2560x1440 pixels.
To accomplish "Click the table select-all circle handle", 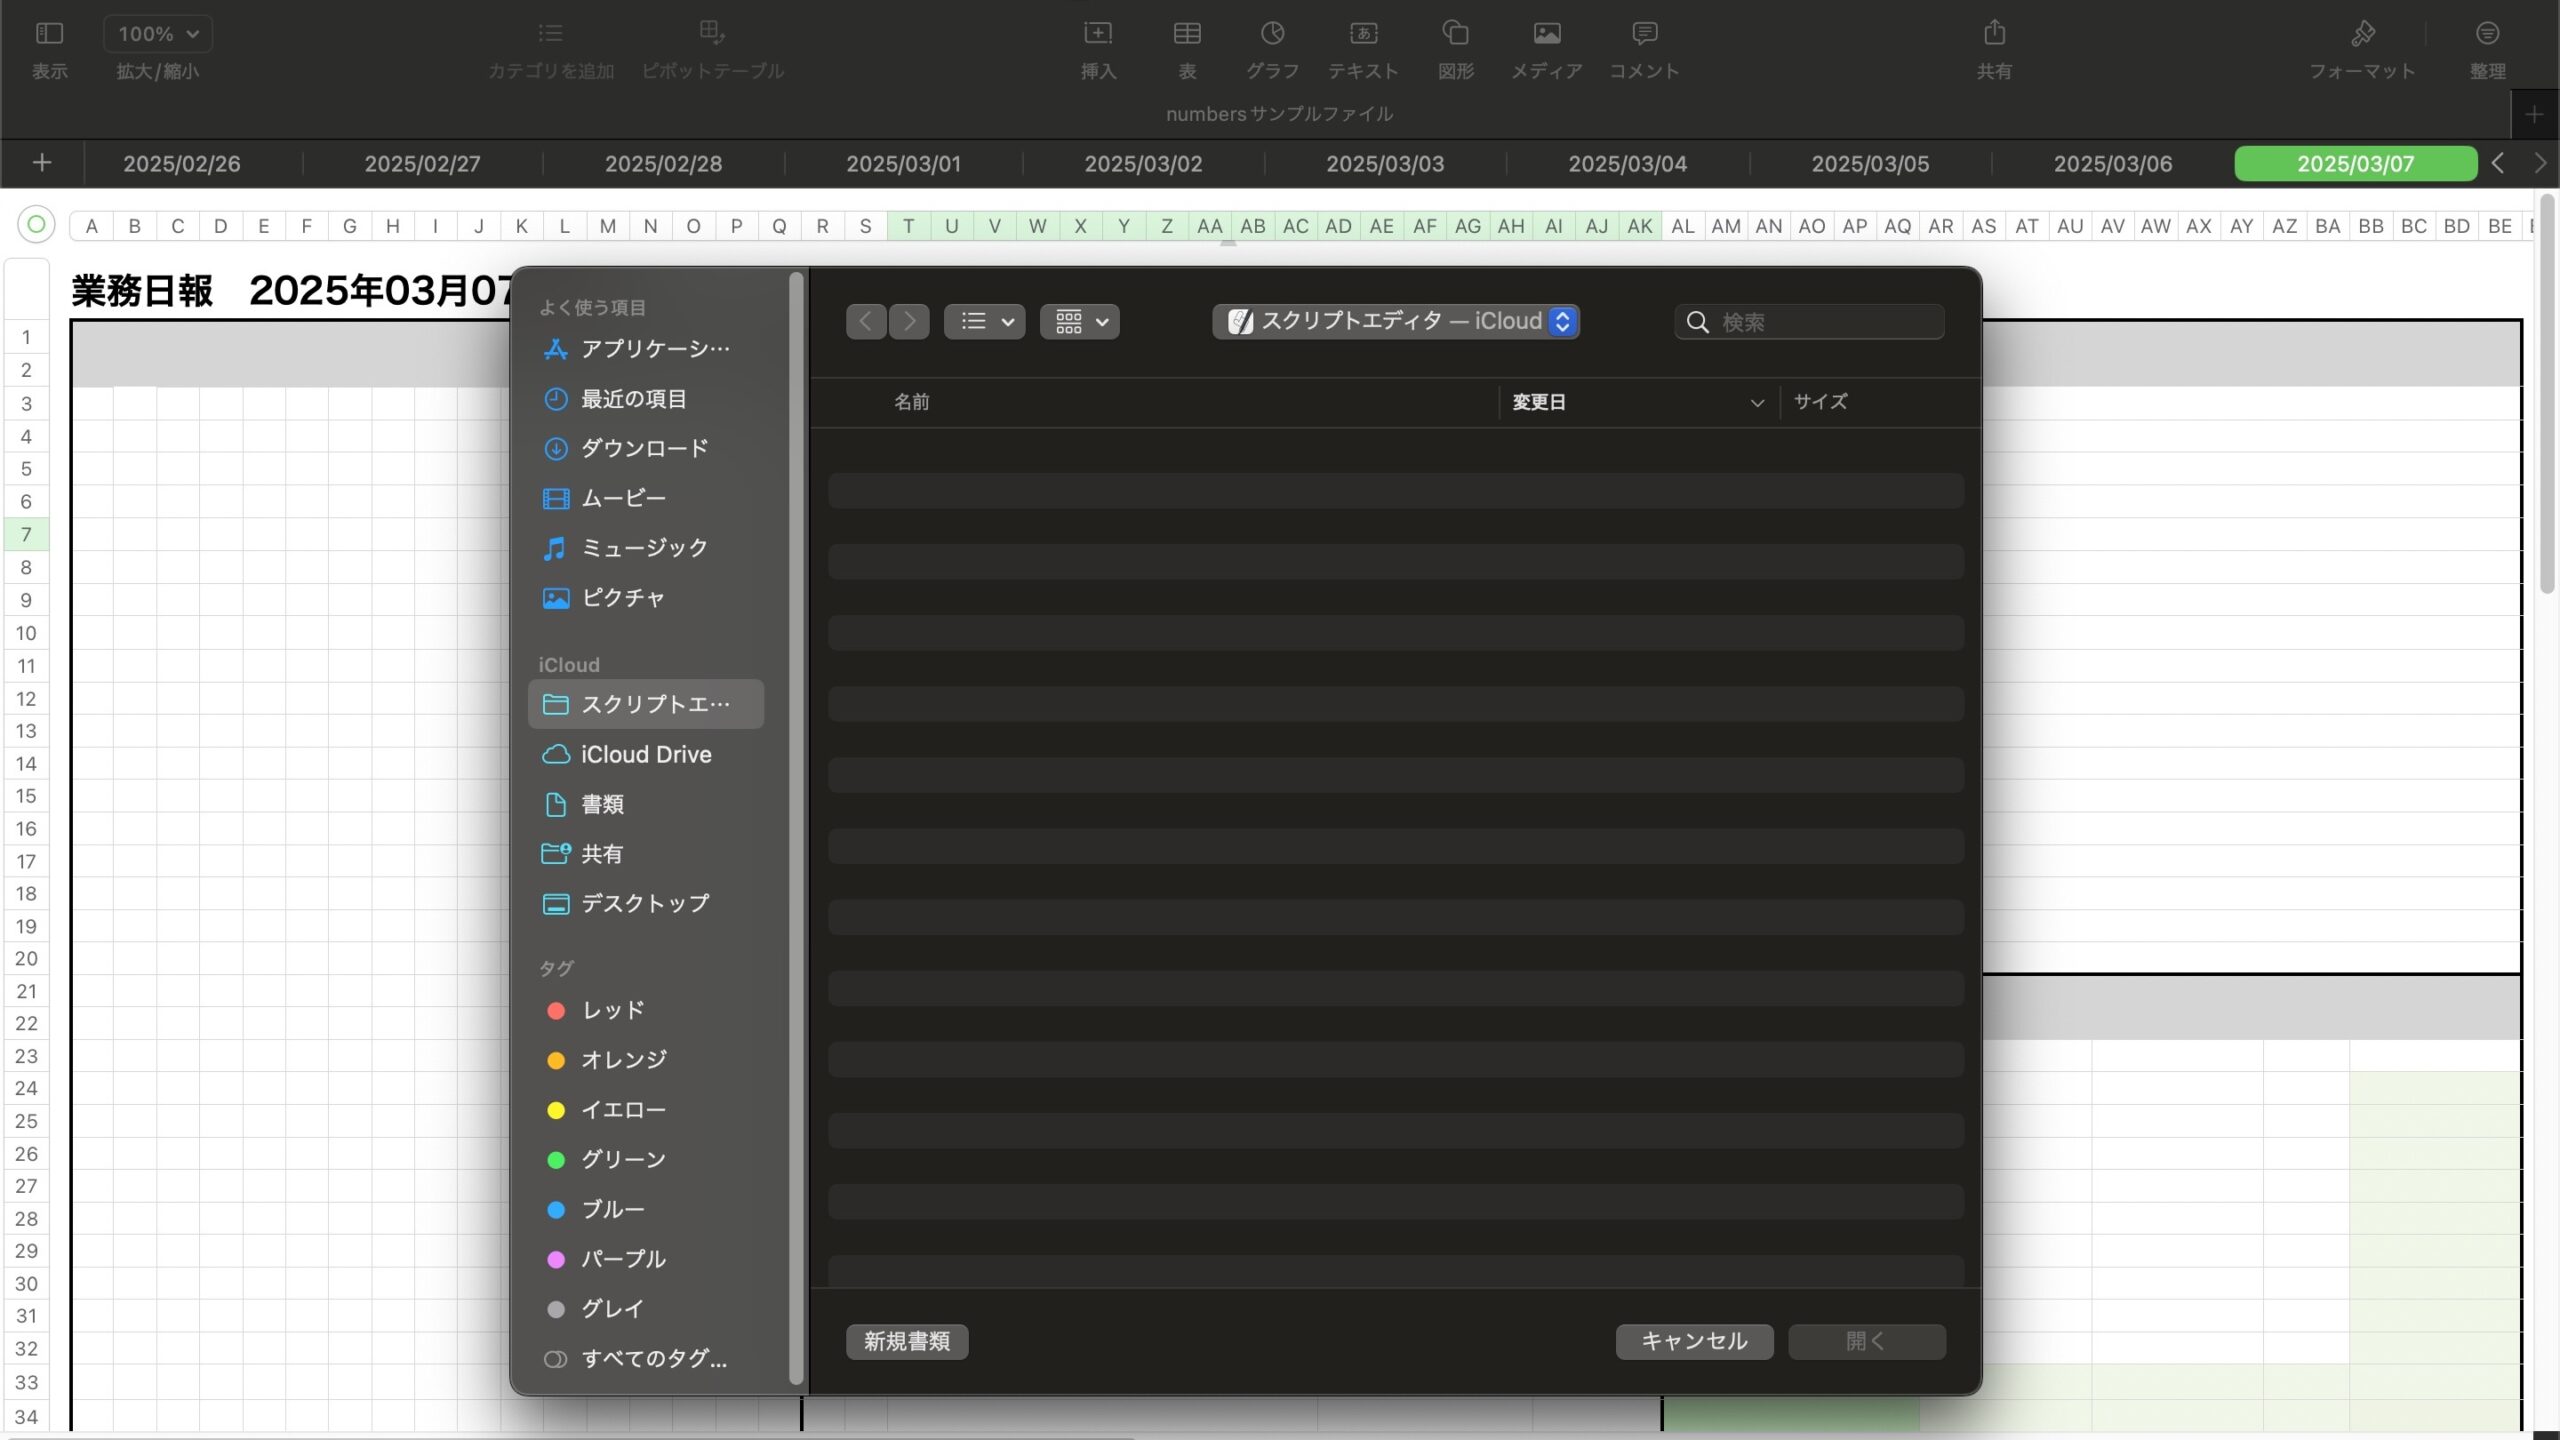I will pos(36,225).
